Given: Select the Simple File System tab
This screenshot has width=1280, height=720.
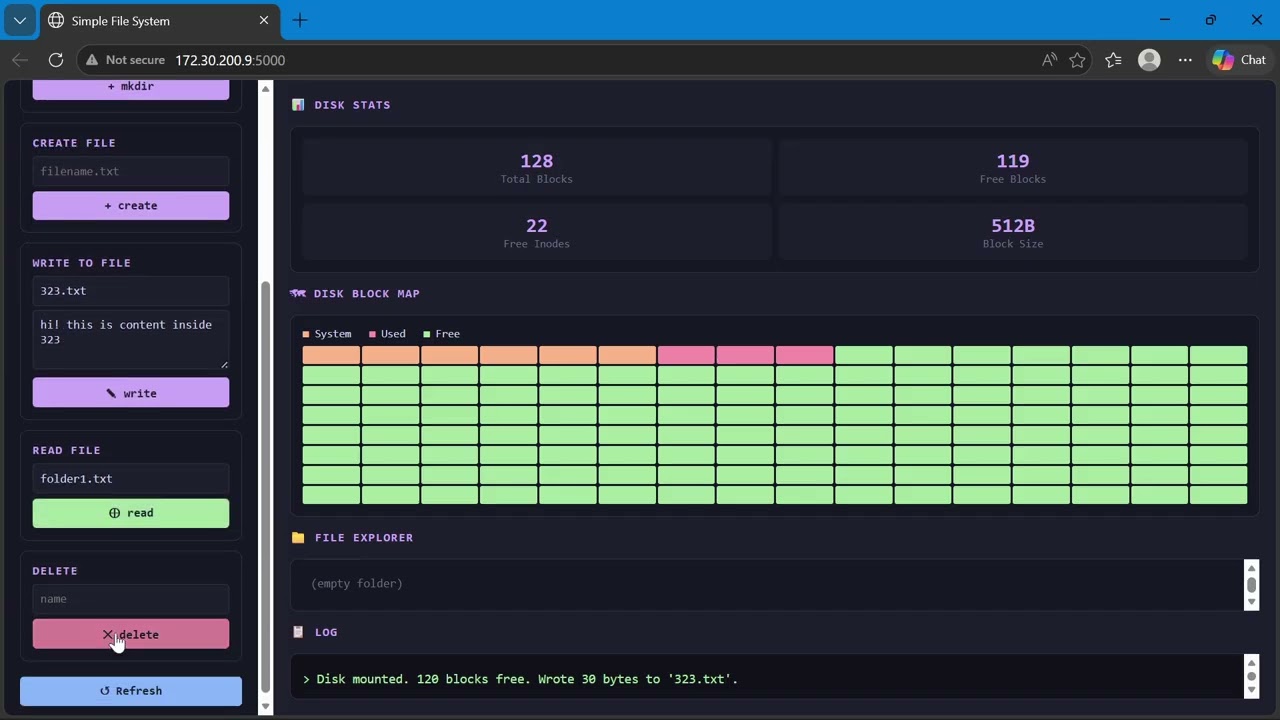Looking at the screenshot, I should click(160, 21).
